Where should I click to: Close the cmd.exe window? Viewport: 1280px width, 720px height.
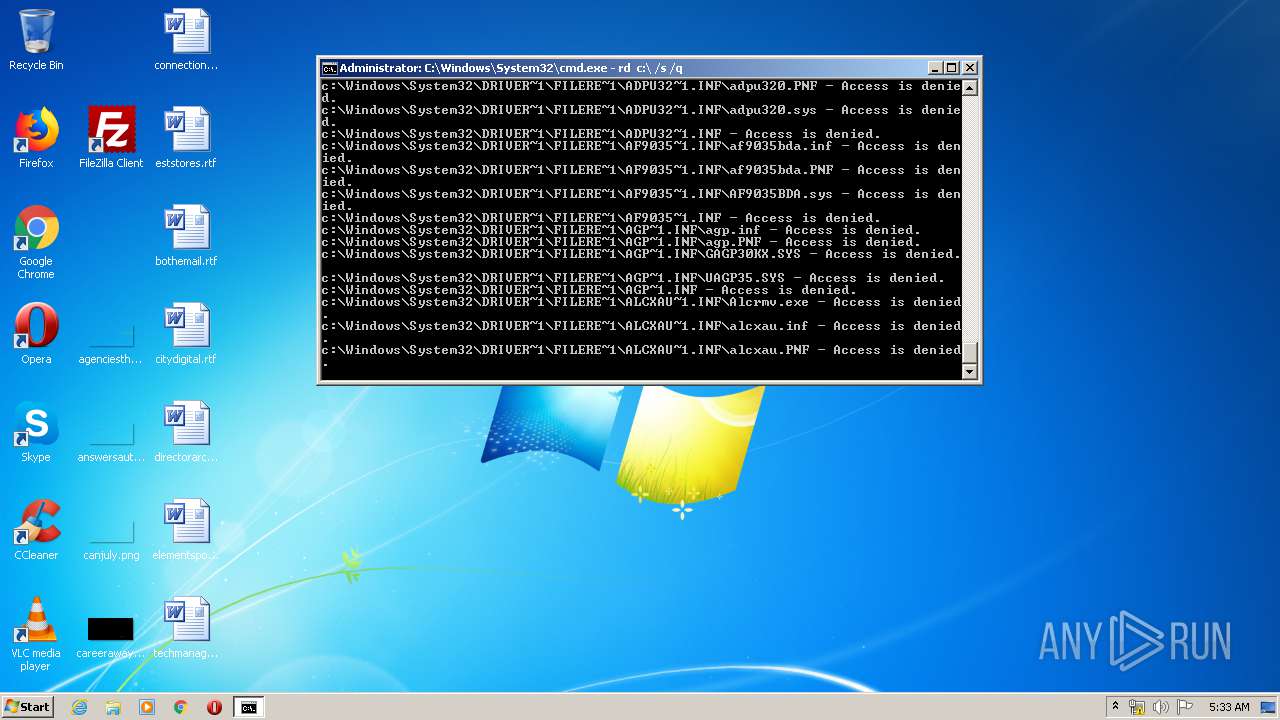[x=970, y=68]
